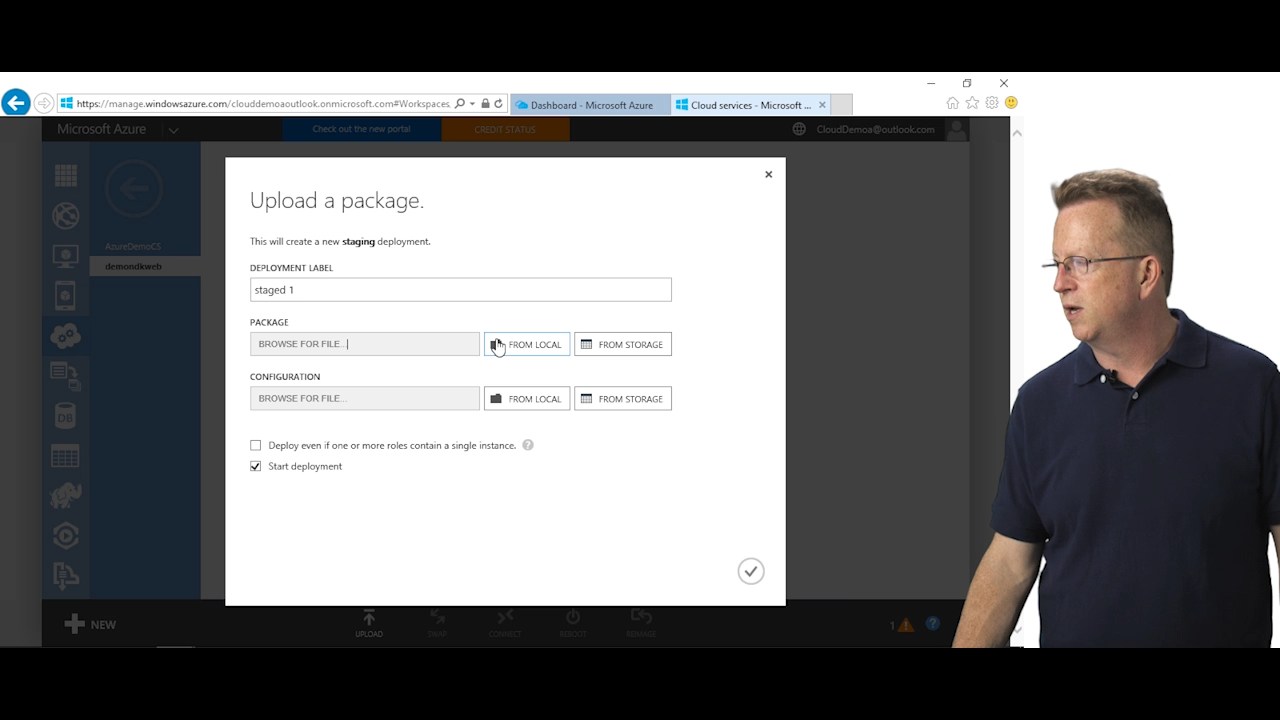Close the Cloud services browser tab

point(822,105)
